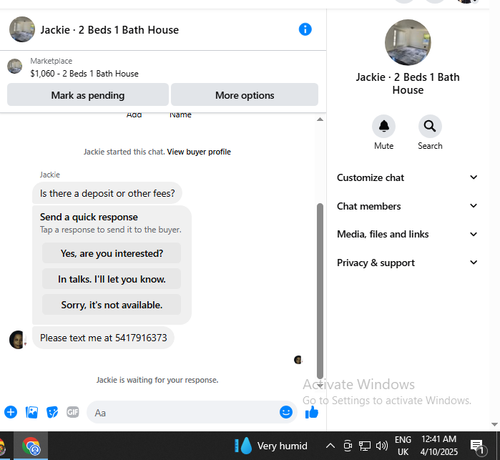Screen dimensions: 500x460
Task: Expand Customize chat section
Action: [x=407, y=177]
